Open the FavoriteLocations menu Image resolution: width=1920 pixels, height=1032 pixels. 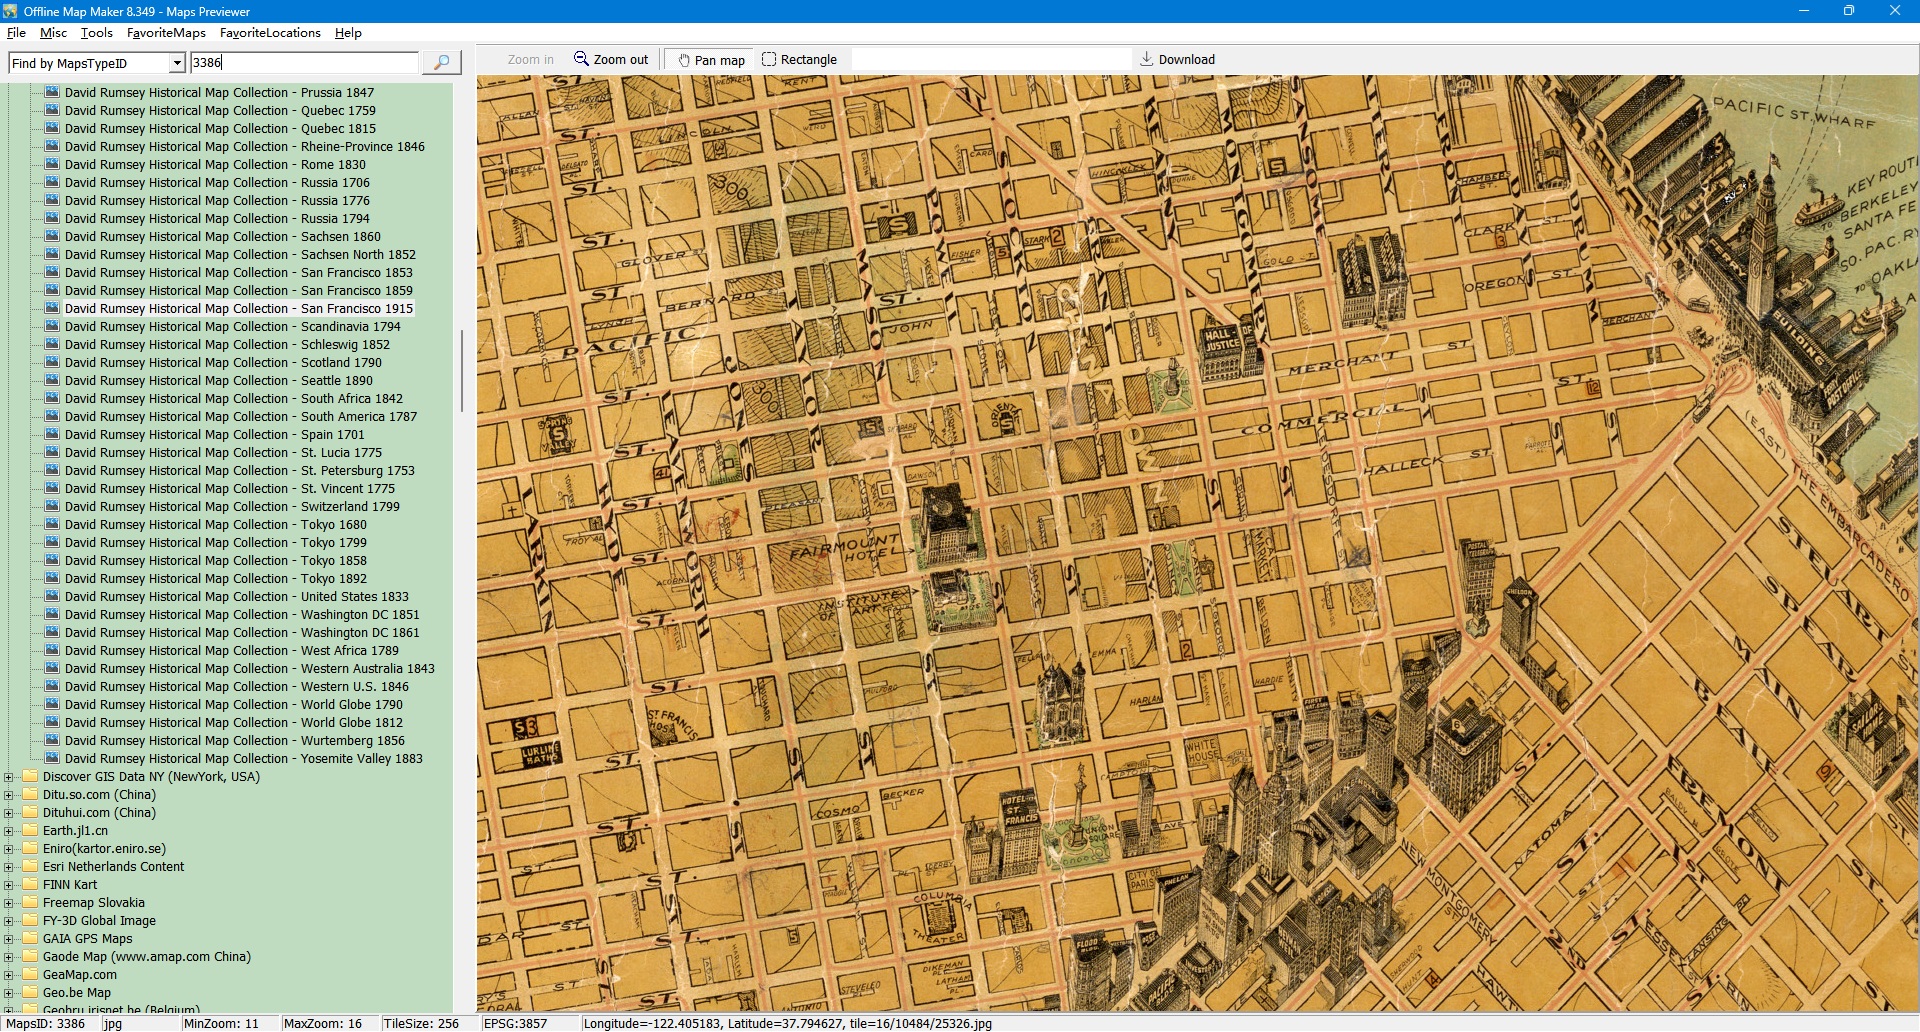270,33
